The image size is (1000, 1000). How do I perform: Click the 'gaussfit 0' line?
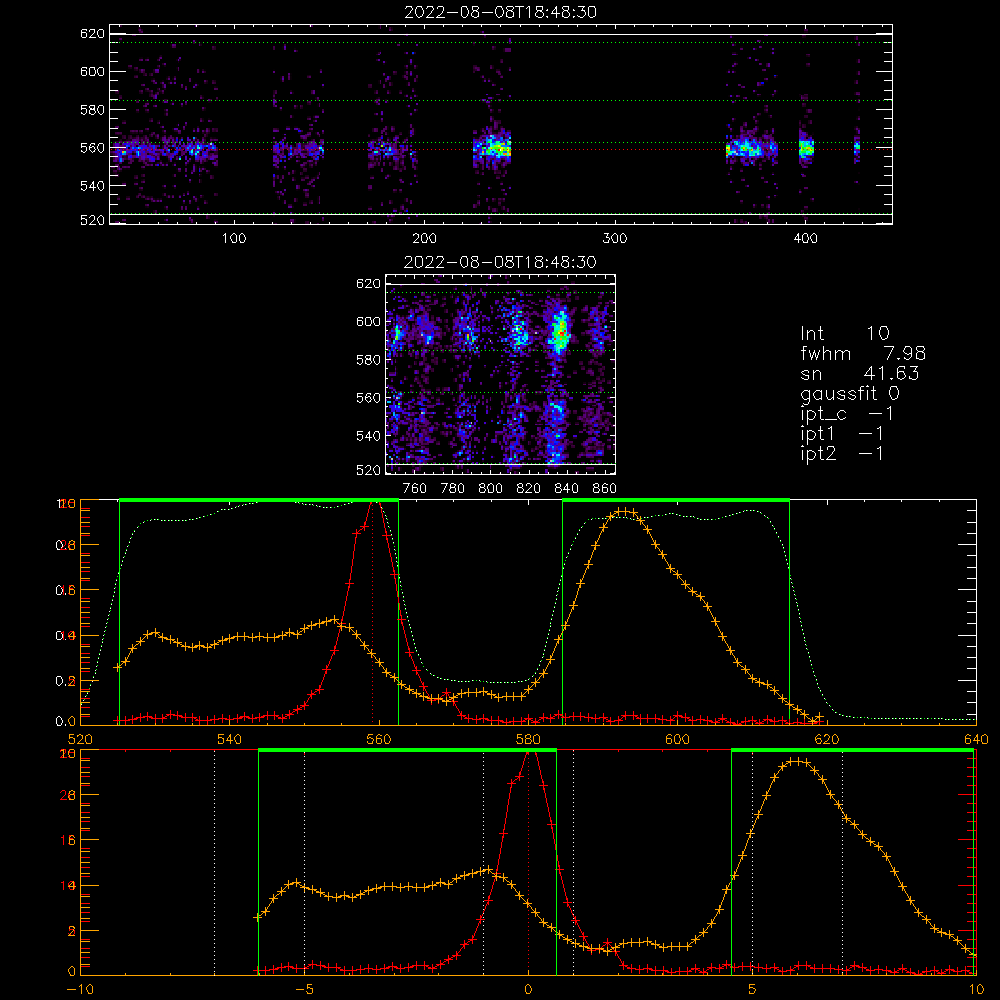point(850,393)
